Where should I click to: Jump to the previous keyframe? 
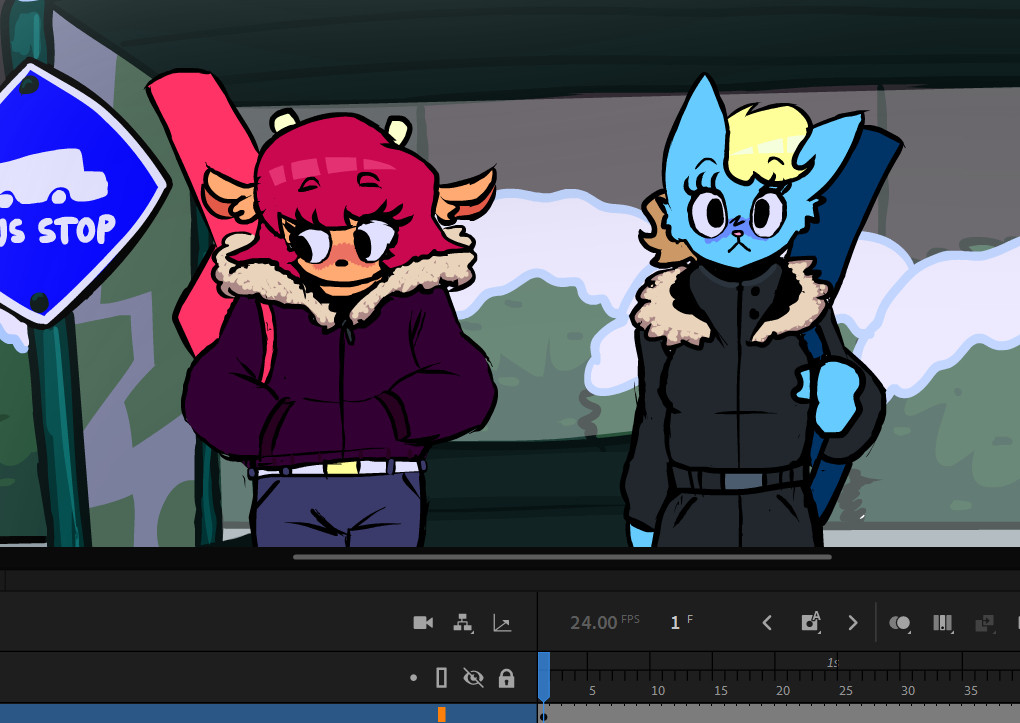767,623
